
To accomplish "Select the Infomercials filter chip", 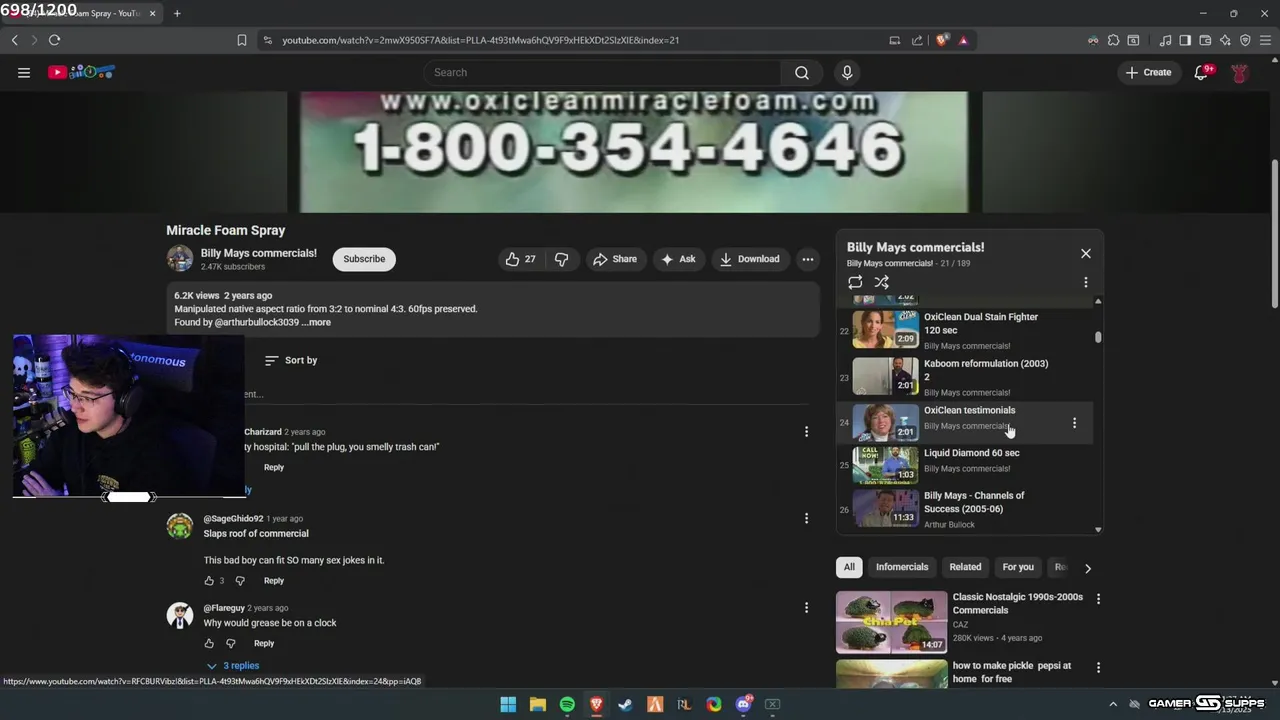I will click(x=902, y=567).
